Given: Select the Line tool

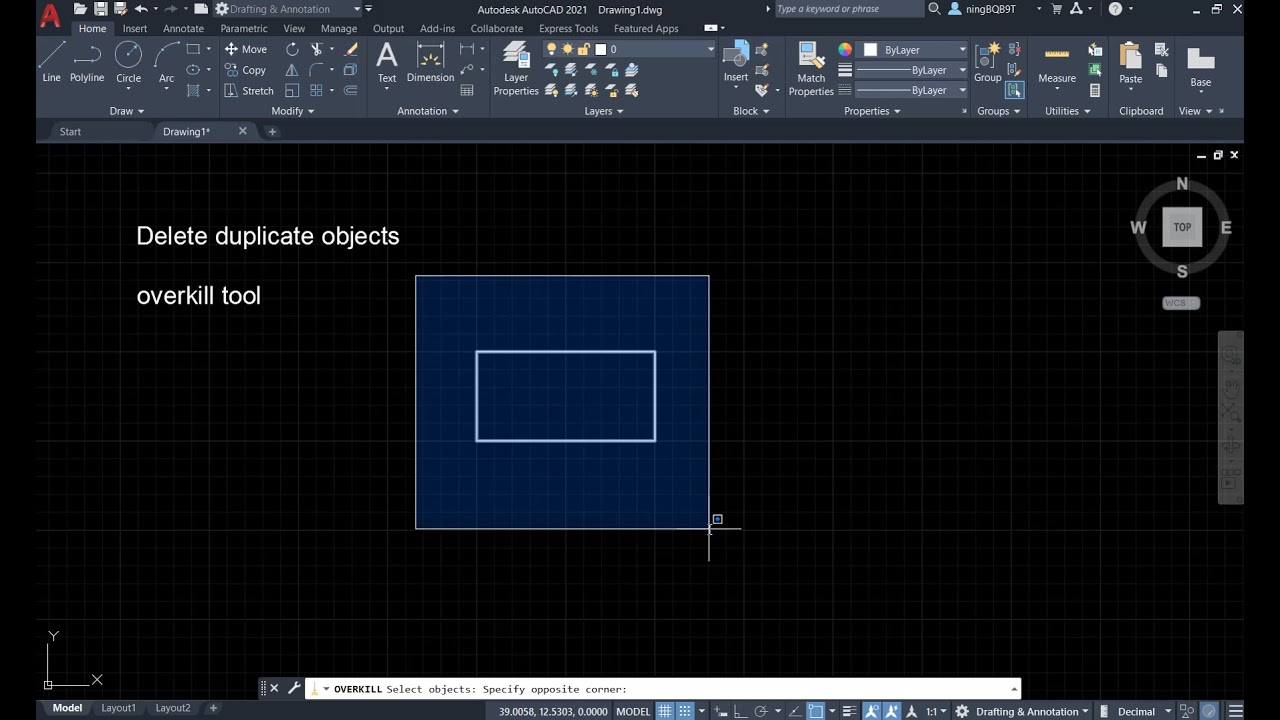Looking at the screenshot, I should (x=51, y=62).
